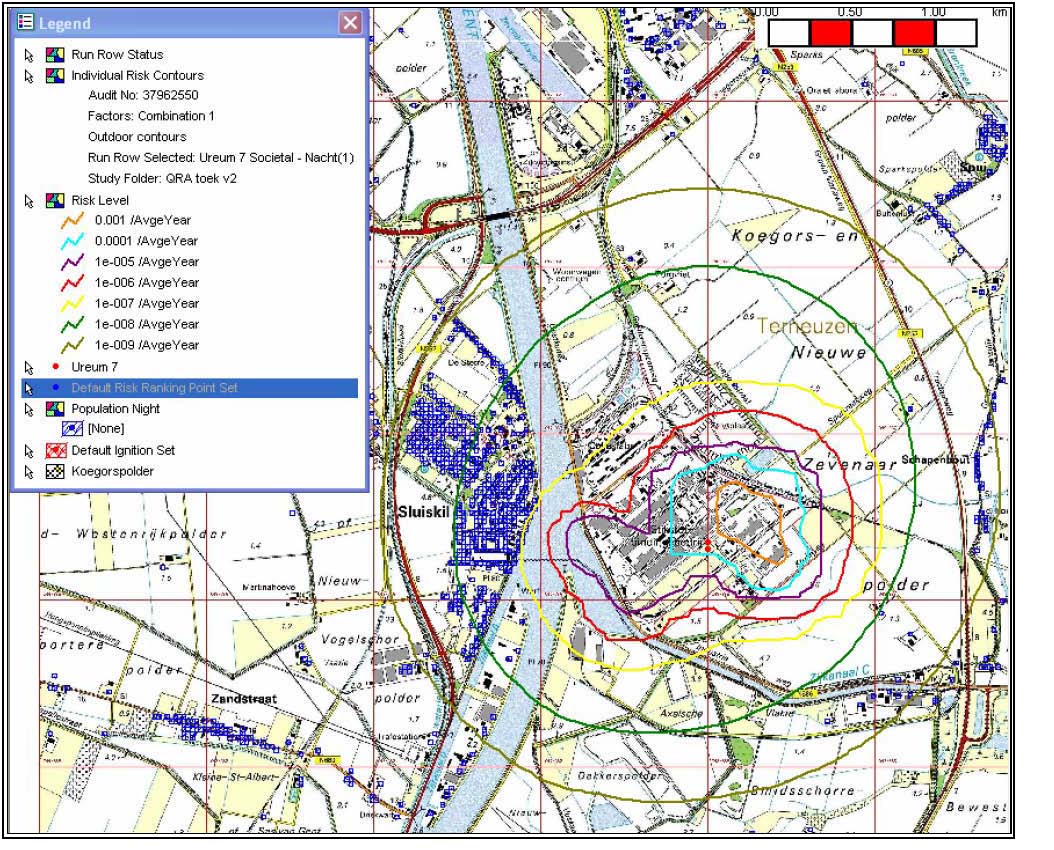Click the red Ureum 7 dot icon
Image resolution: width=1054 pixels, height=850 pixels.
click(56, 366)
